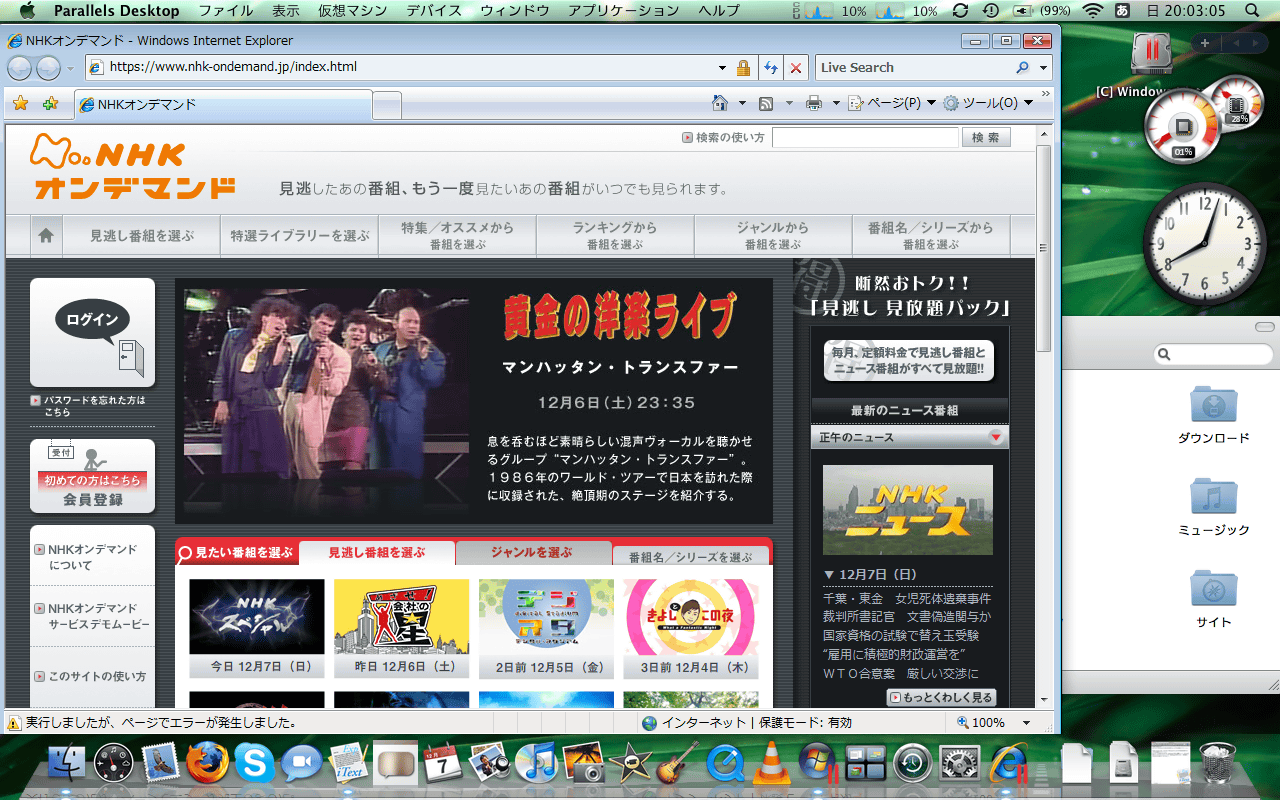1280x800 pixels.
Task: Click the Wi-Fi status icon in menu bar
Action: coord(1093,11)
